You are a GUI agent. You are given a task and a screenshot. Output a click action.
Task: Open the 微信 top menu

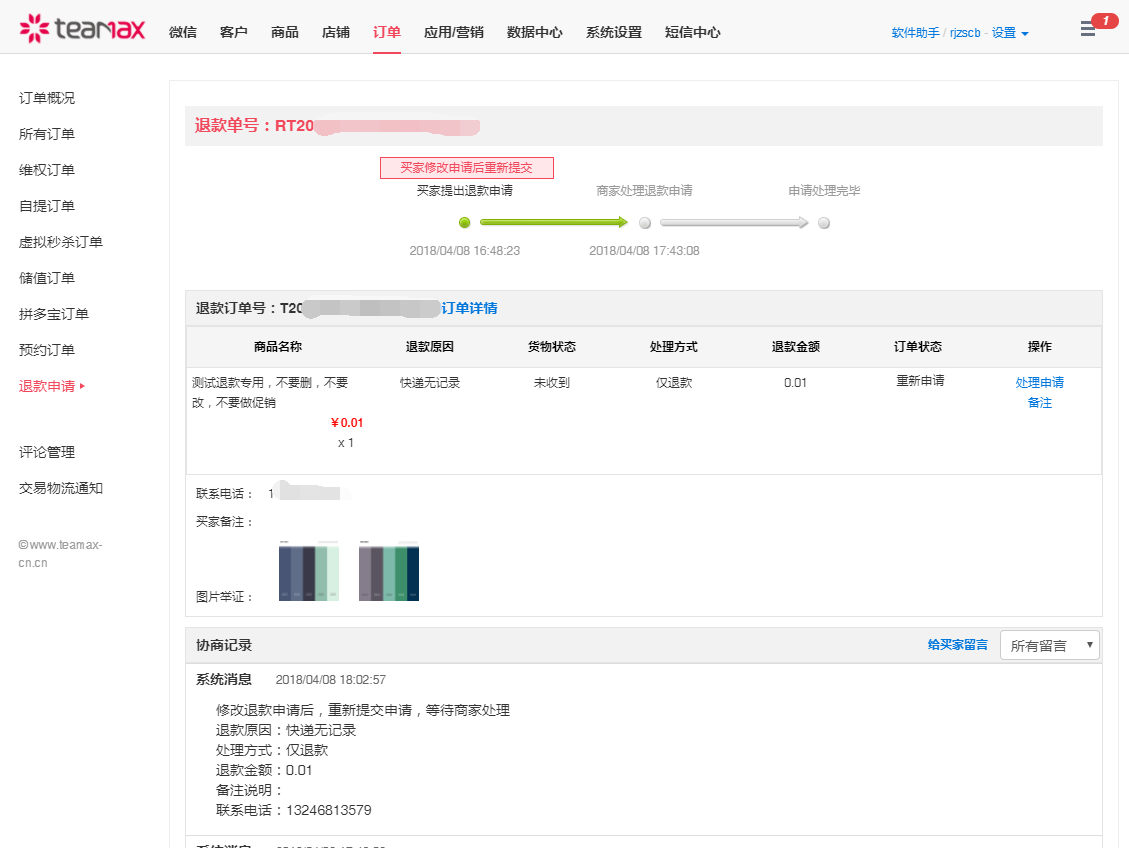coord(183,32)
